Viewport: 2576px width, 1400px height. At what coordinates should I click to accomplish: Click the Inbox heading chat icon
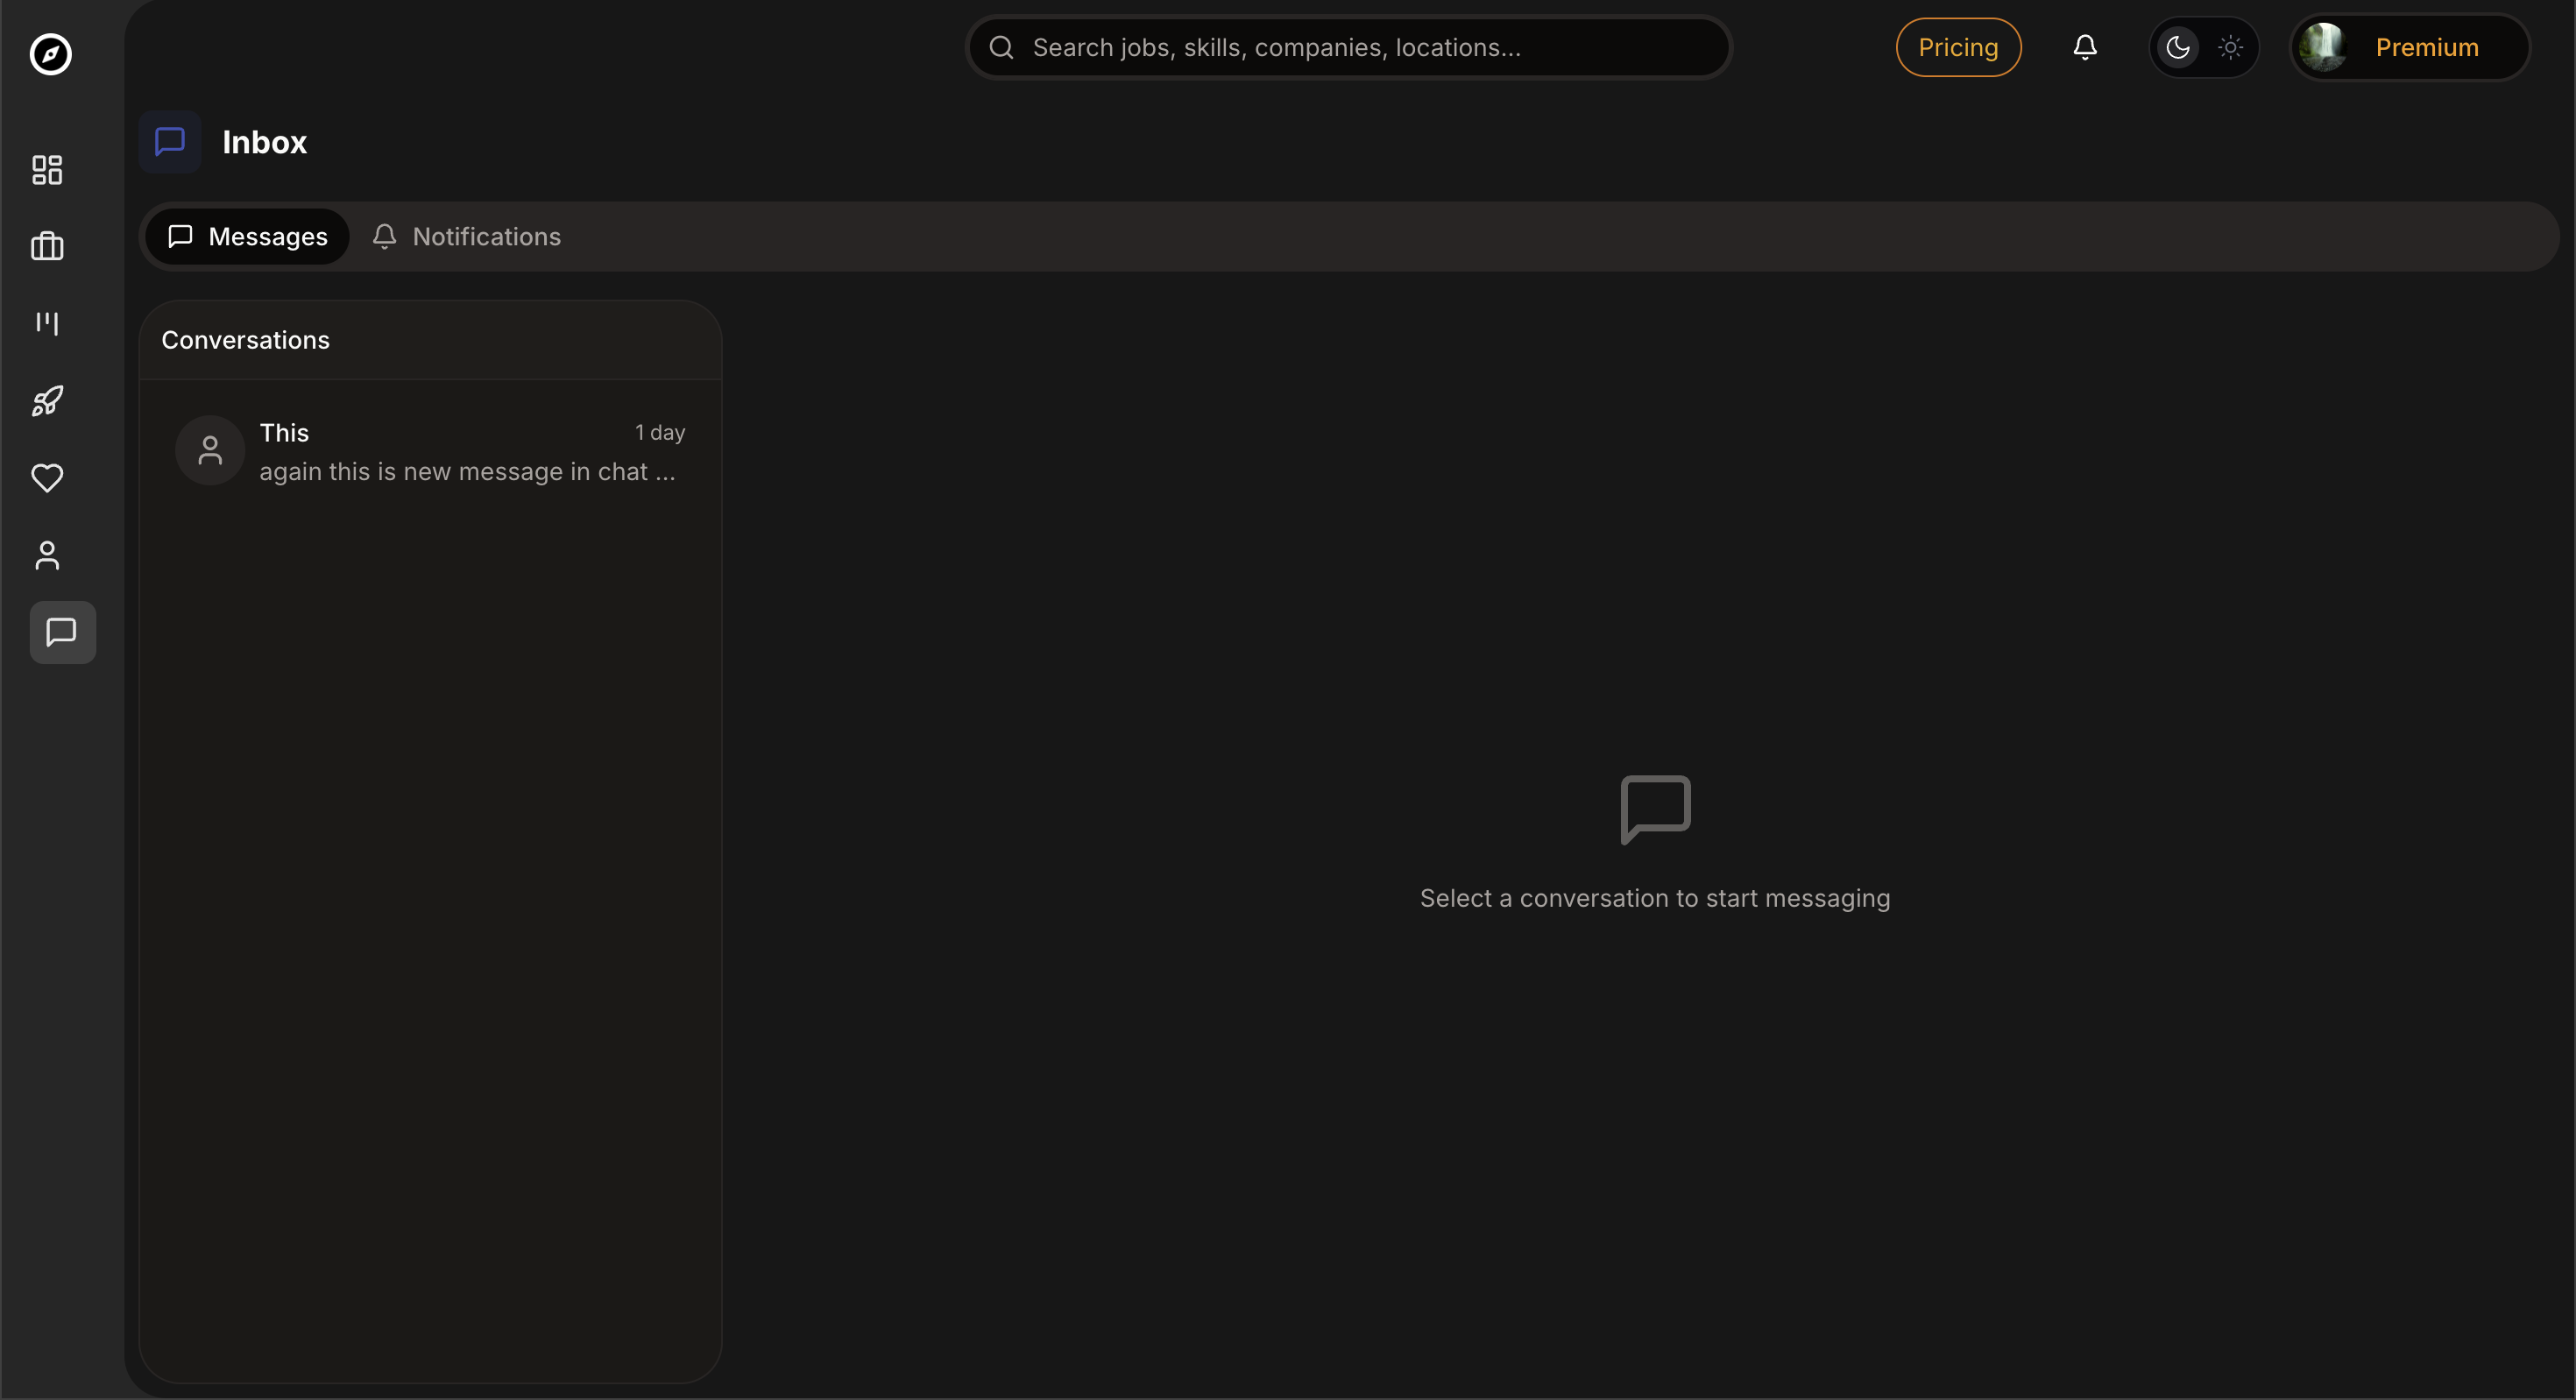[170, 142]
